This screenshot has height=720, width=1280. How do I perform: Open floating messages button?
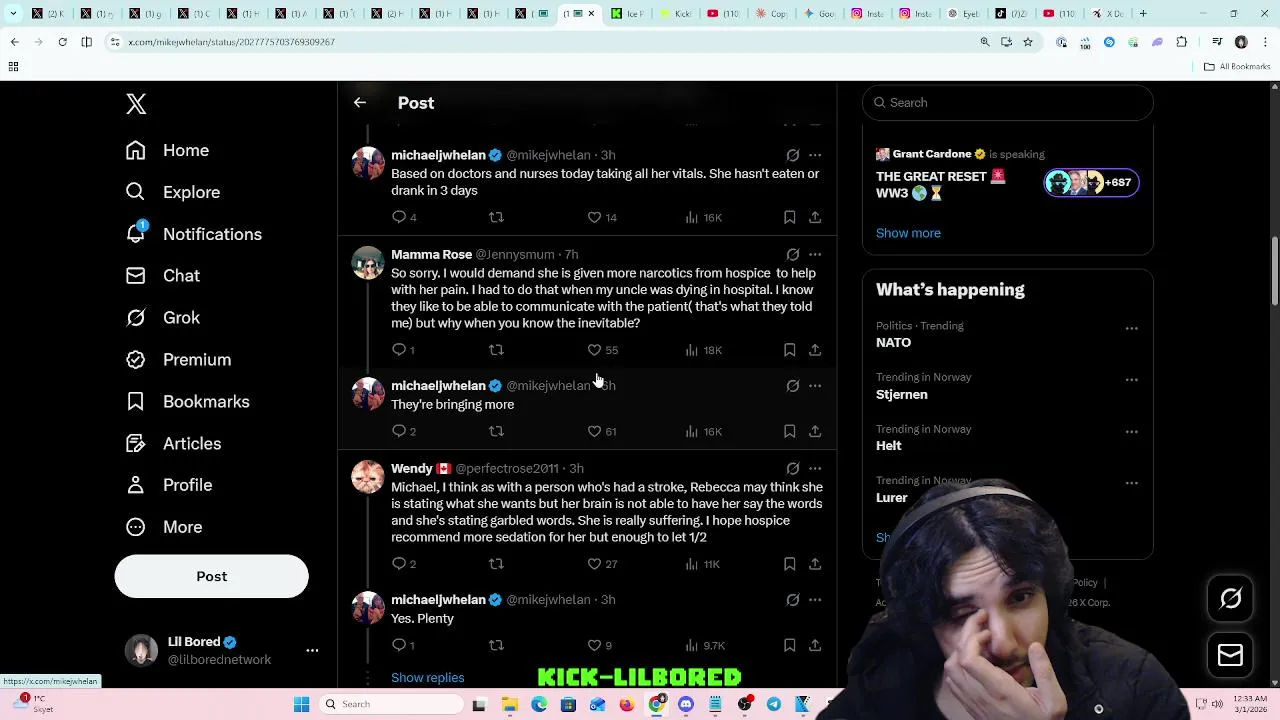pos(1230,655)
